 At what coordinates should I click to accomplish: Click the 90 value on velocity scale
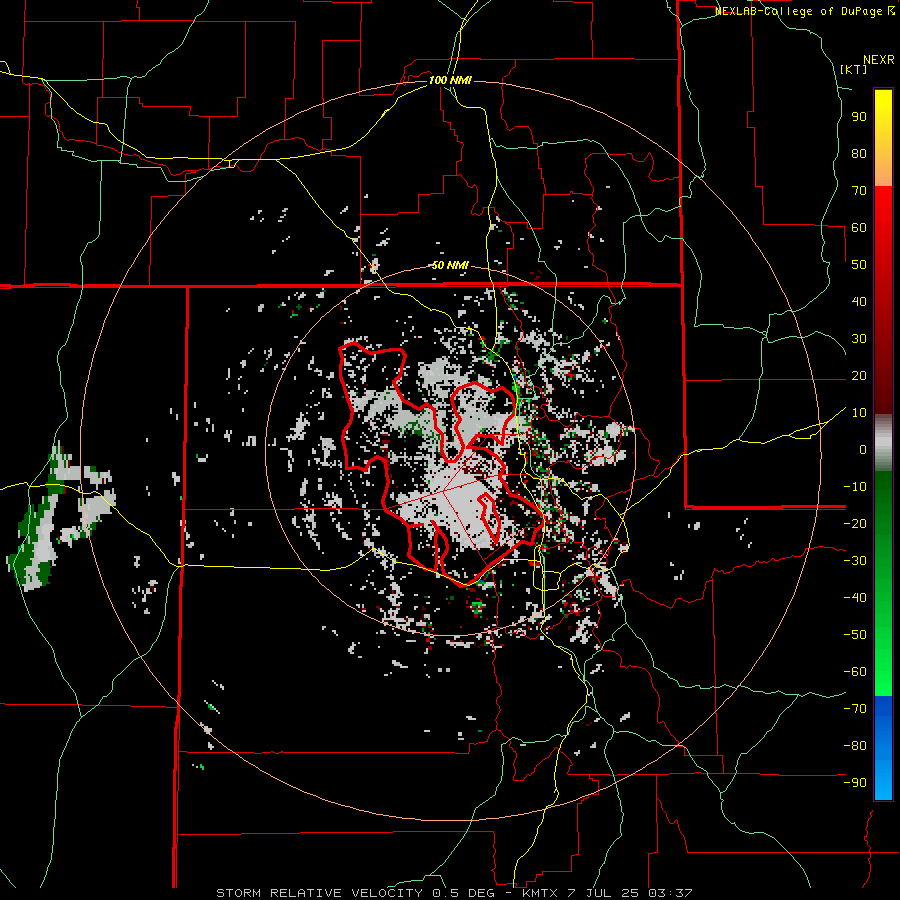(859, 117)
